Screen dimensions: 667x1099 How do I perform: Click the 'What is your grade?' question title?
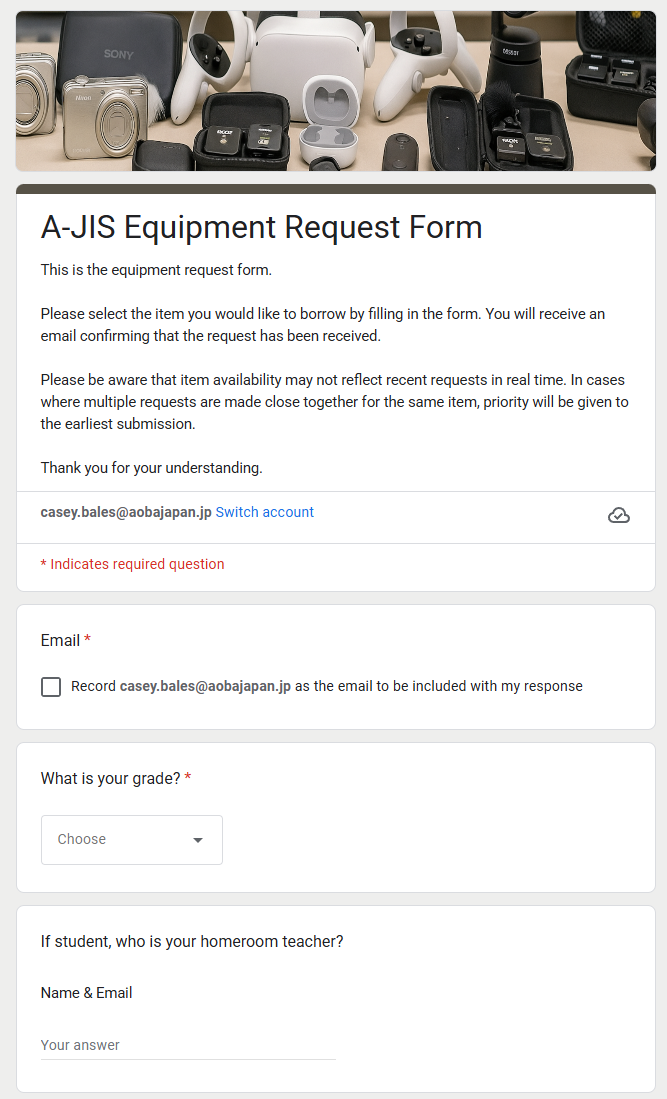pos(110,778)
